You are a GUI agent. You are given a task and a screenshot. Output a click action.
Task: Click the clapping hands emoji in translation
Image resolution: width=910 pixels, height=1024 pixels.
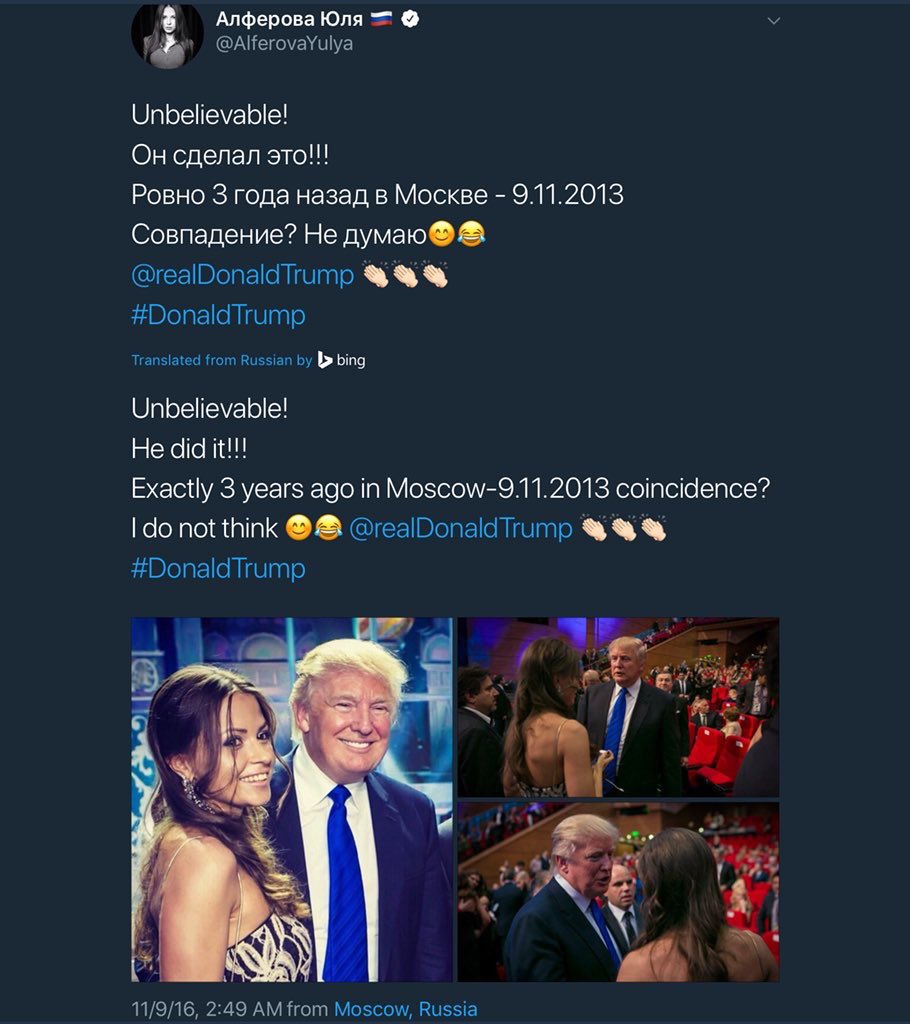pos(624,528)
